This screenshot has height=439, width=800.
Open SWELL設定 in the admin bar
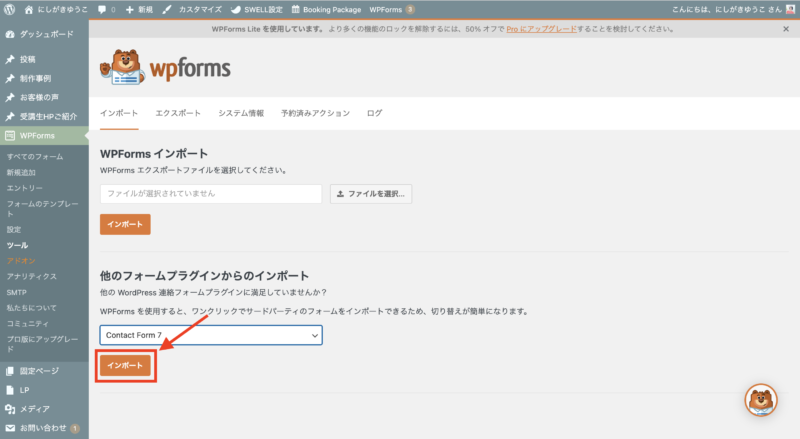coord(257,10)
